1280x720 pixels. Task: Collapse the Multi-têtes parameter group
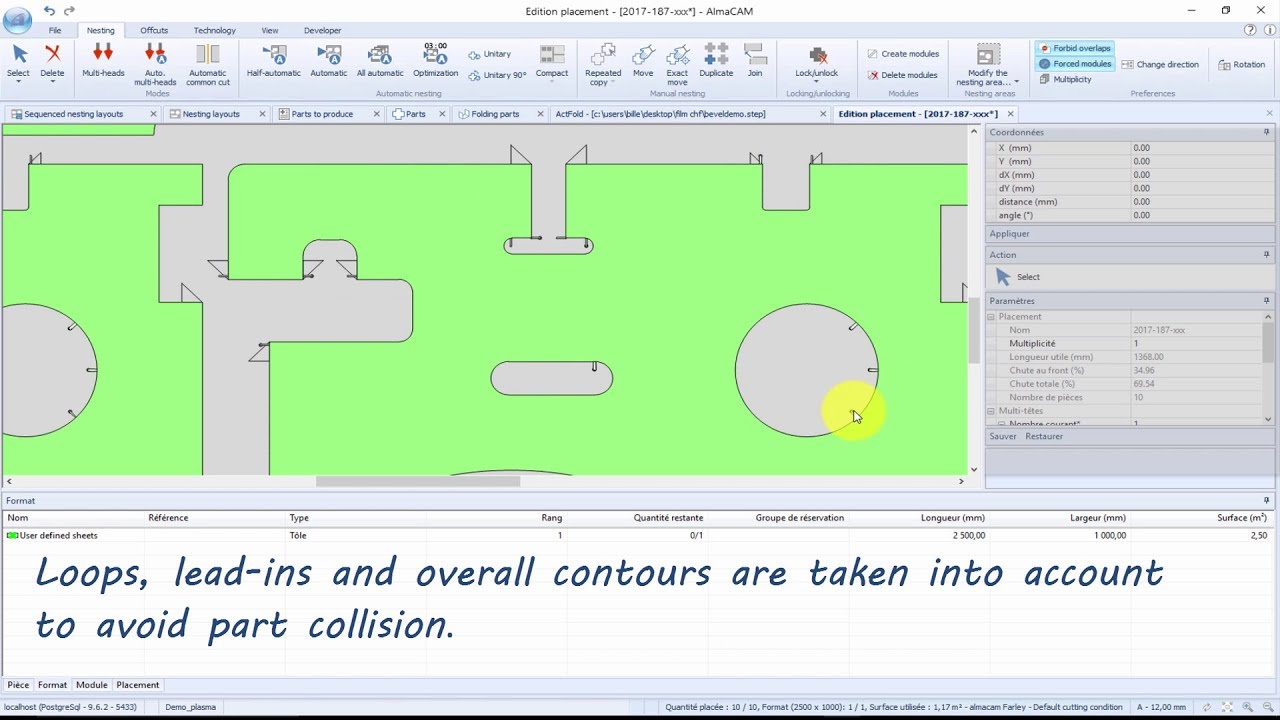(992, 411)
